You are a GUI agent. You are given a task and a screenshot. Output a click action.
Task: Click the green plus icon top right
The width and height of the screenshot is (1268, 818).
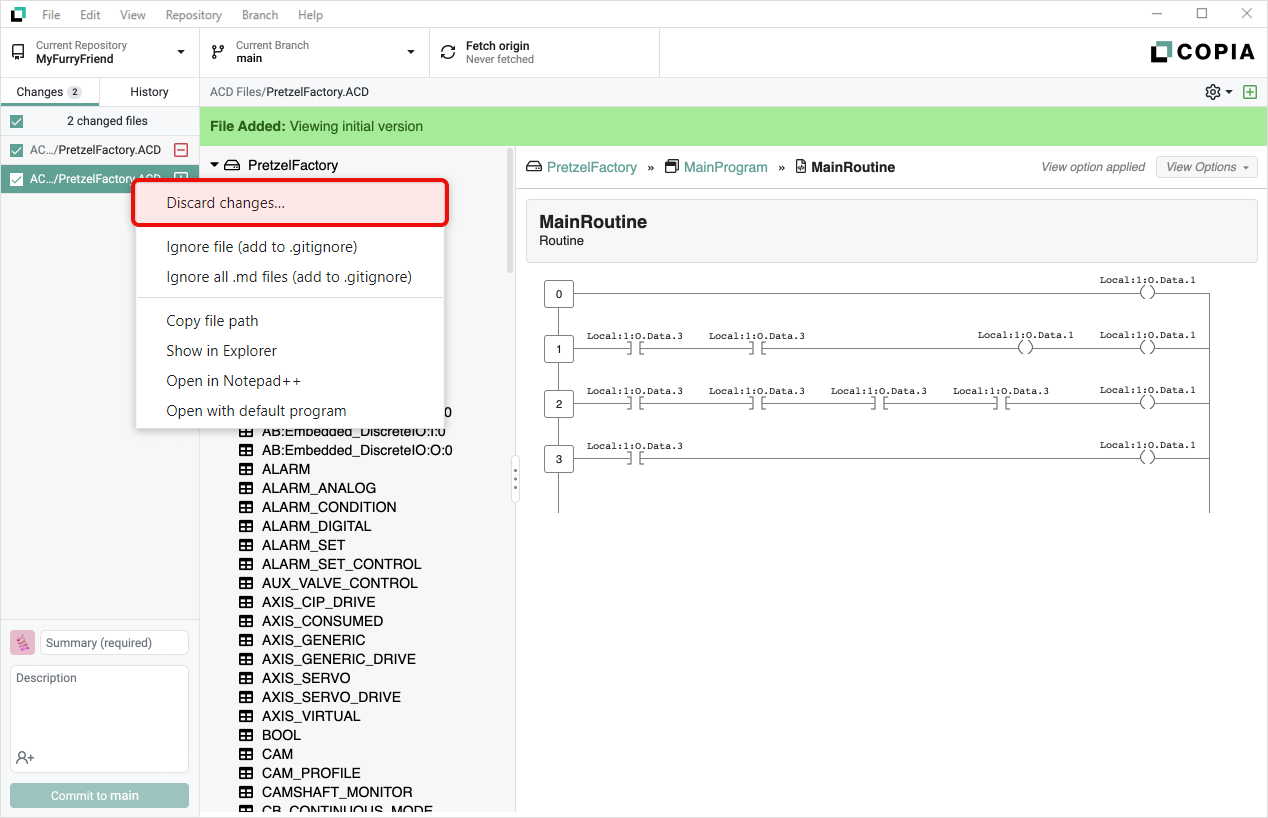click(x=1249, y=92)
